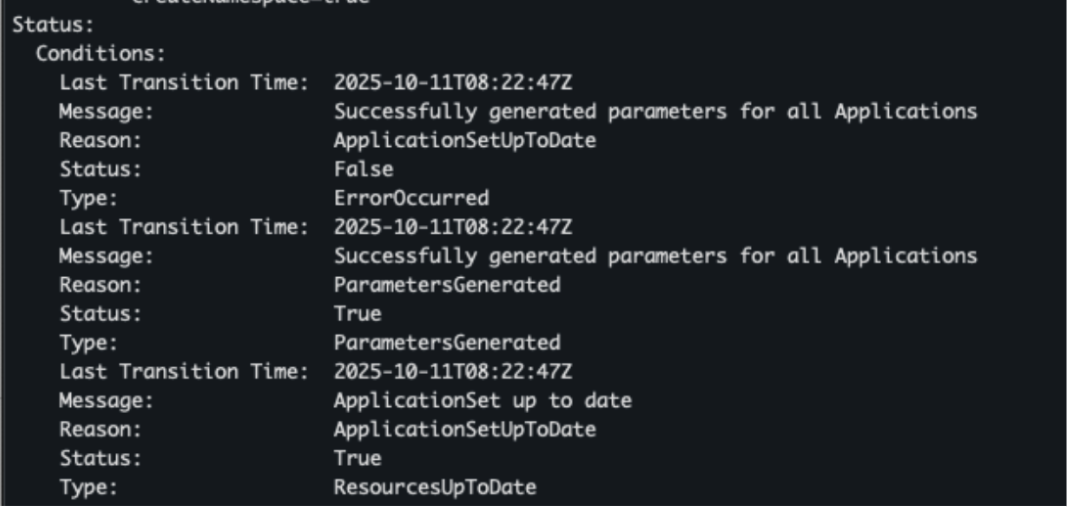Select the last Last Transition Time timestamp
The image size is (1070, 507).
point(453,372)
